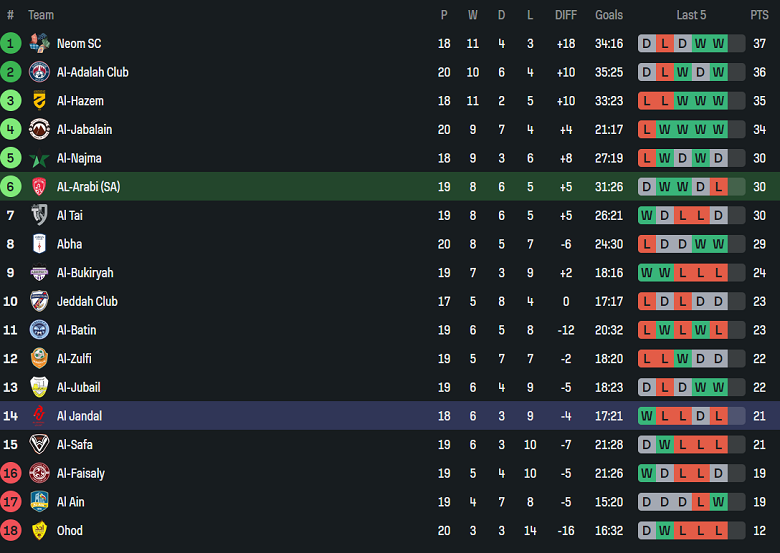Click the Ohod yellow club crest
This screenshot has height=553, width=780.
coord(39,531)
